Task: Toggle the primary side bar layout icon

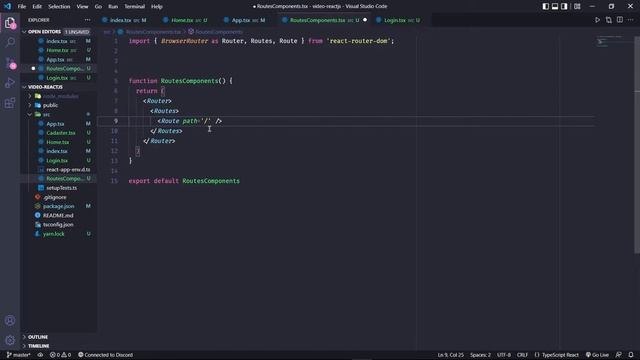Action: click(546, 6)
